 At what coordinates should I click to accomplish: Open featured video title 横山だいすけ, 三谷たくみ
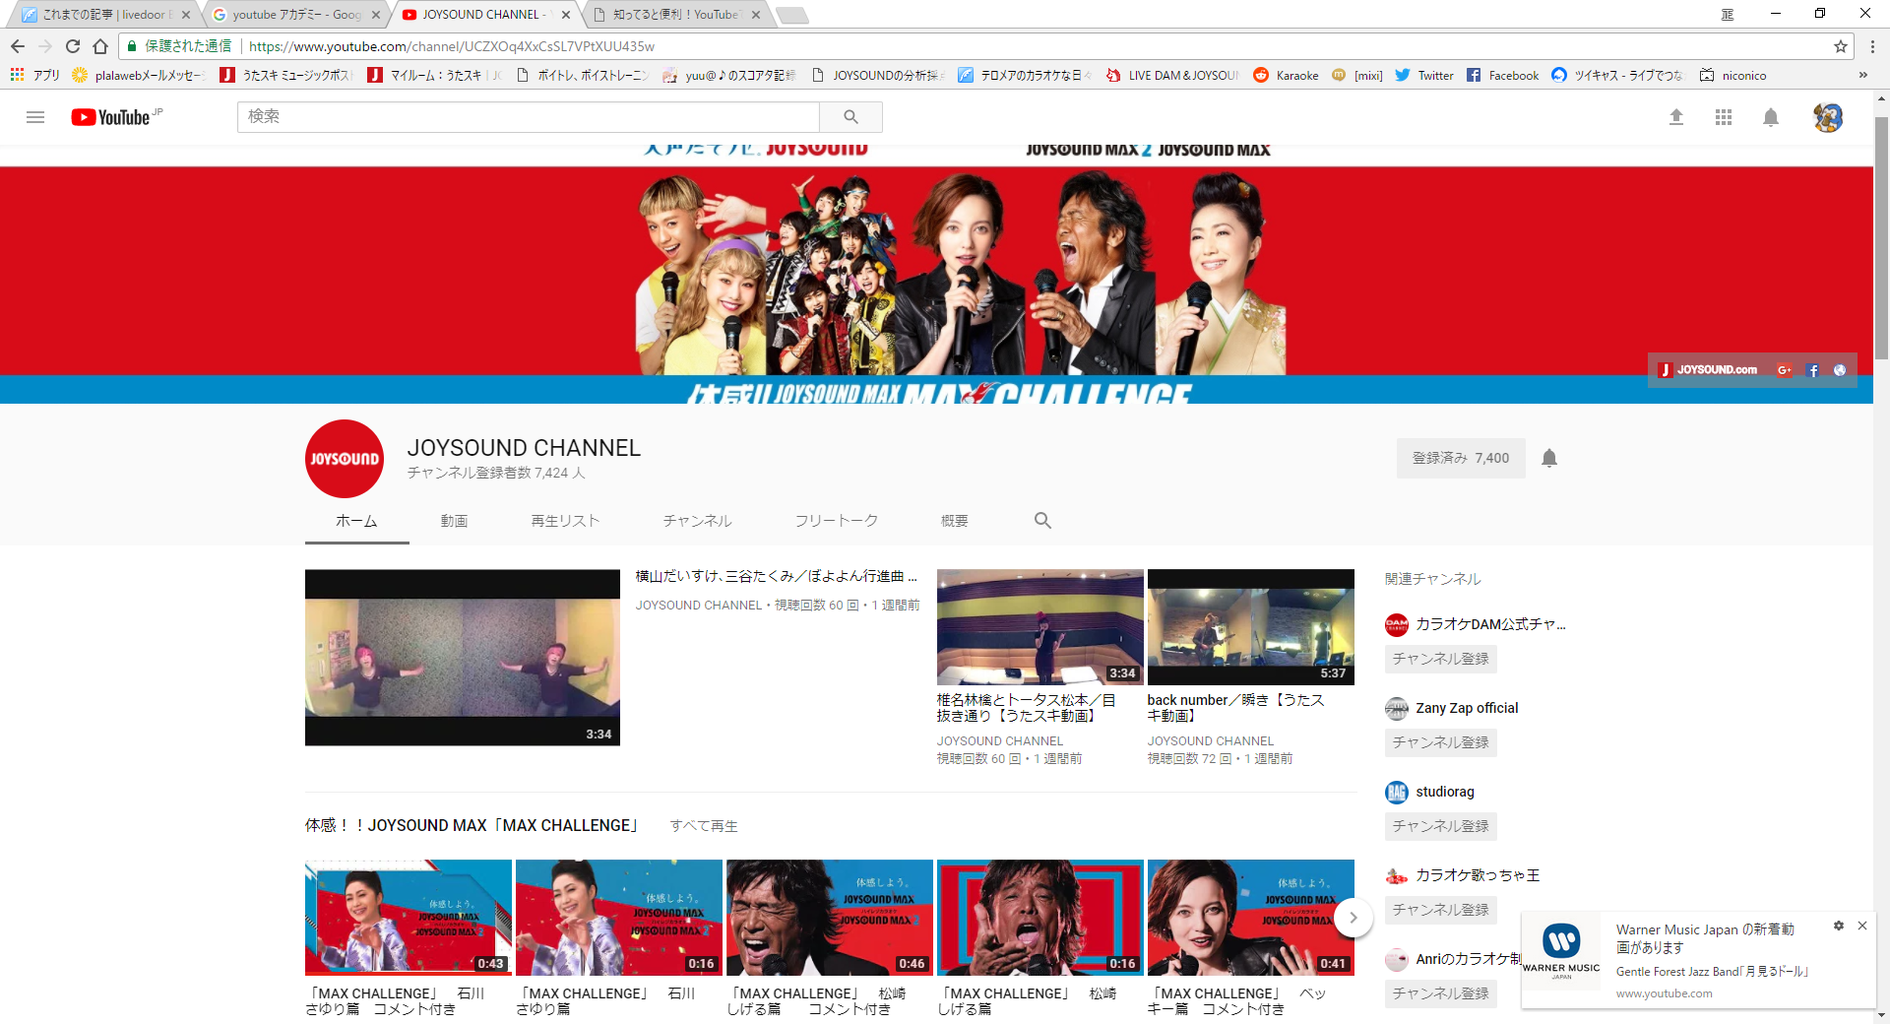776,576
